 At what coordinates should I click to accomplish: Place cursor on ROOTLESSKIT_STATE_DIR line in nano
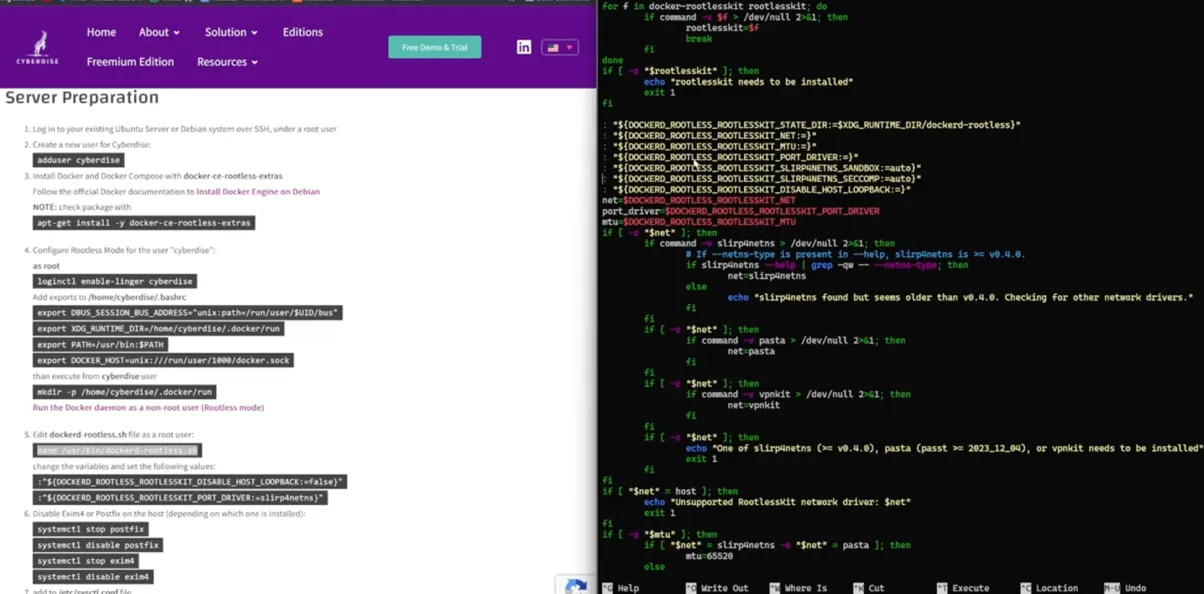pos(811,125)
